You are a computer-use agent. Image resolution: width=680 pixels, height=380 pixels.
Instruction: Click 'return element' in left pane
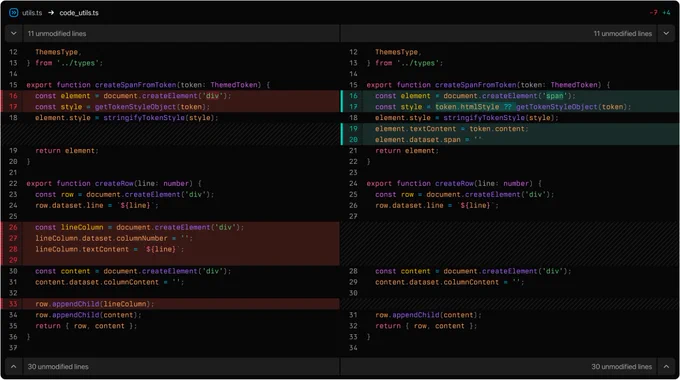click(x=67, y=151)
